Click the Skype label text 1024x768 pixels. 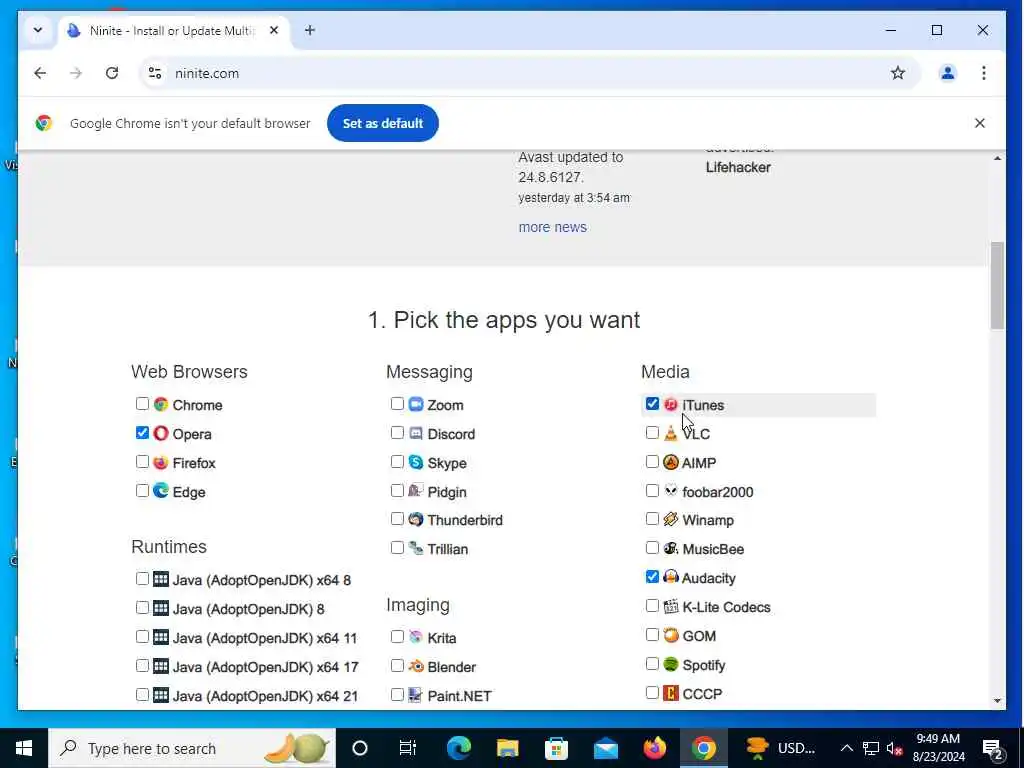click(x=447, y=463)
